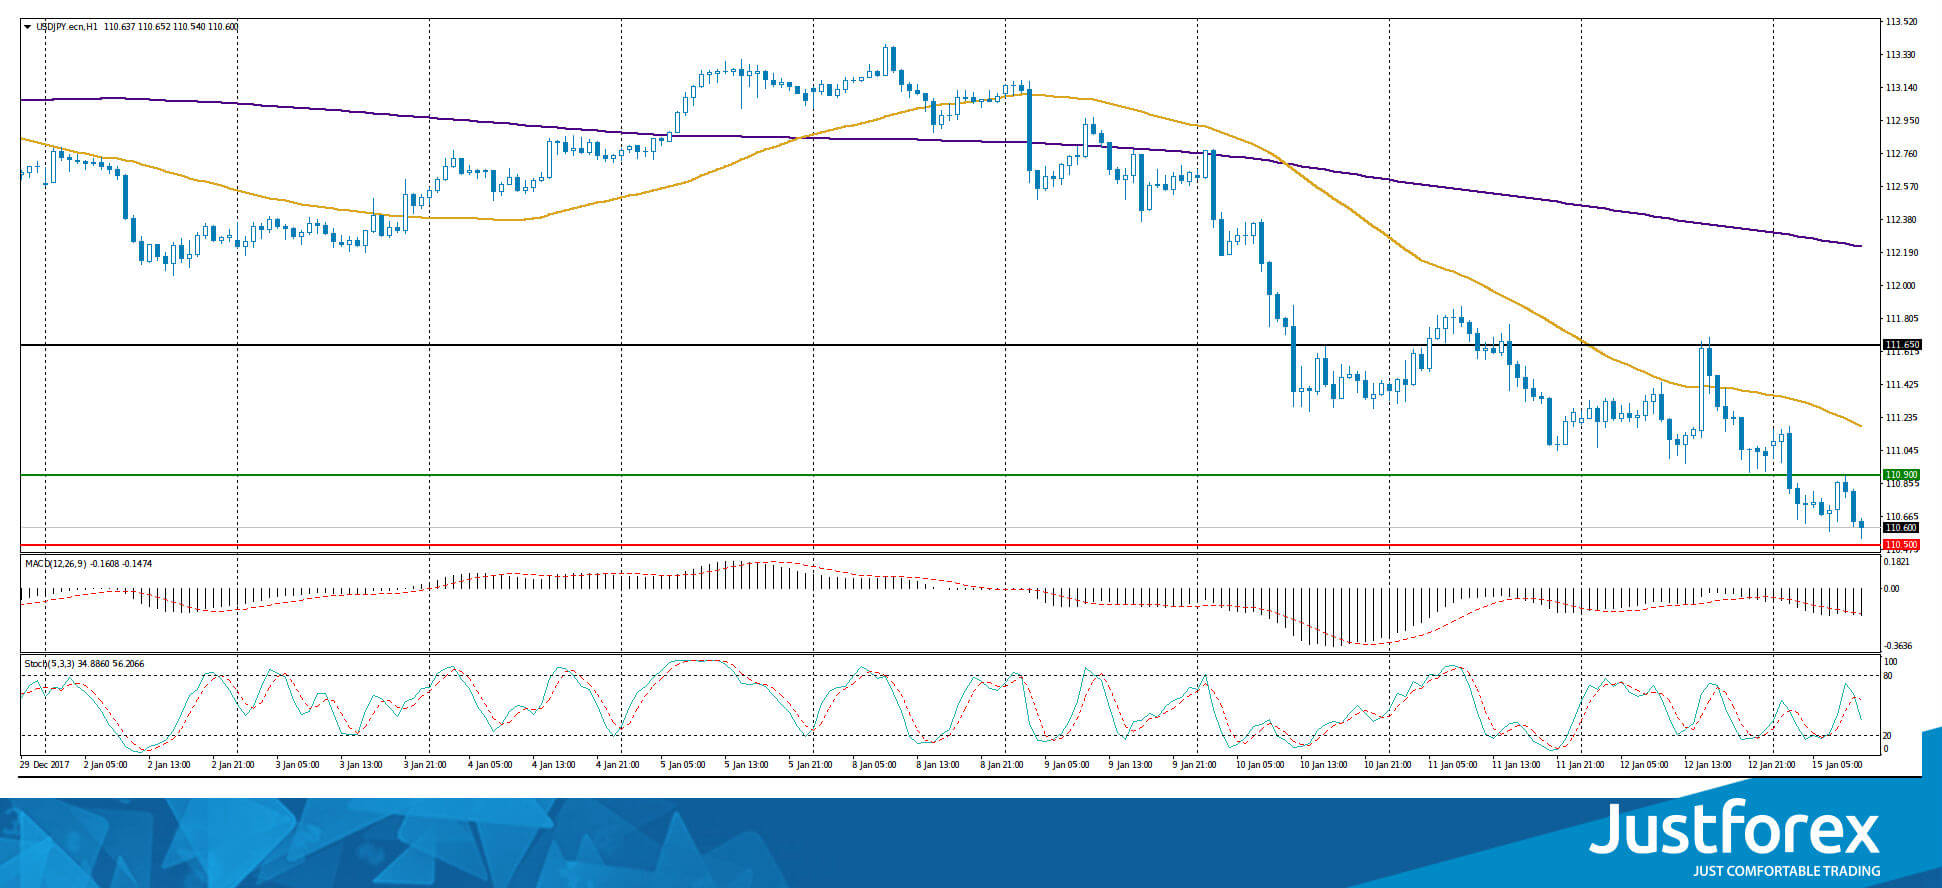The height and width of the screenshot is (888, 1942).
Task: Click the current price tag 110.600
Action: coord(1902,528)
